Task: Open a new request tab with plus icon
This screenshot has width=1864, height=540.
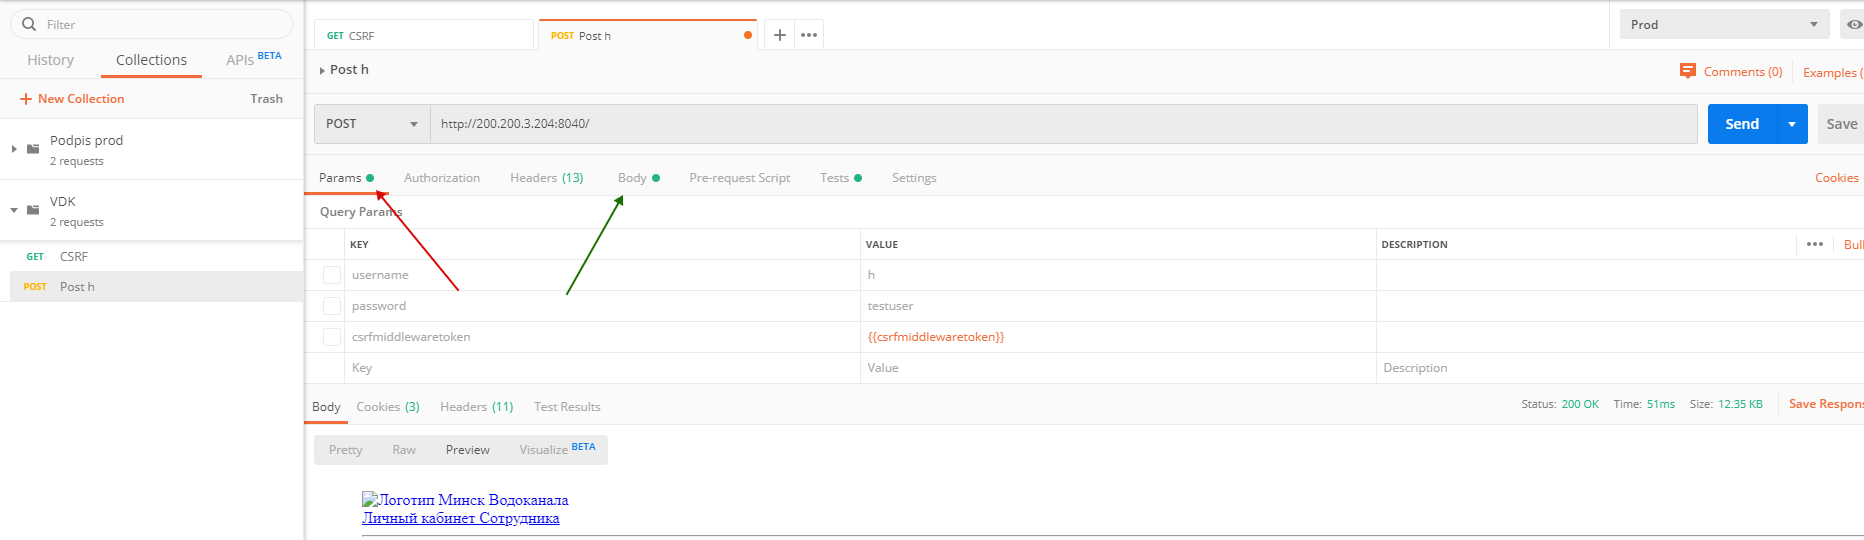Action: click(780, 35)
